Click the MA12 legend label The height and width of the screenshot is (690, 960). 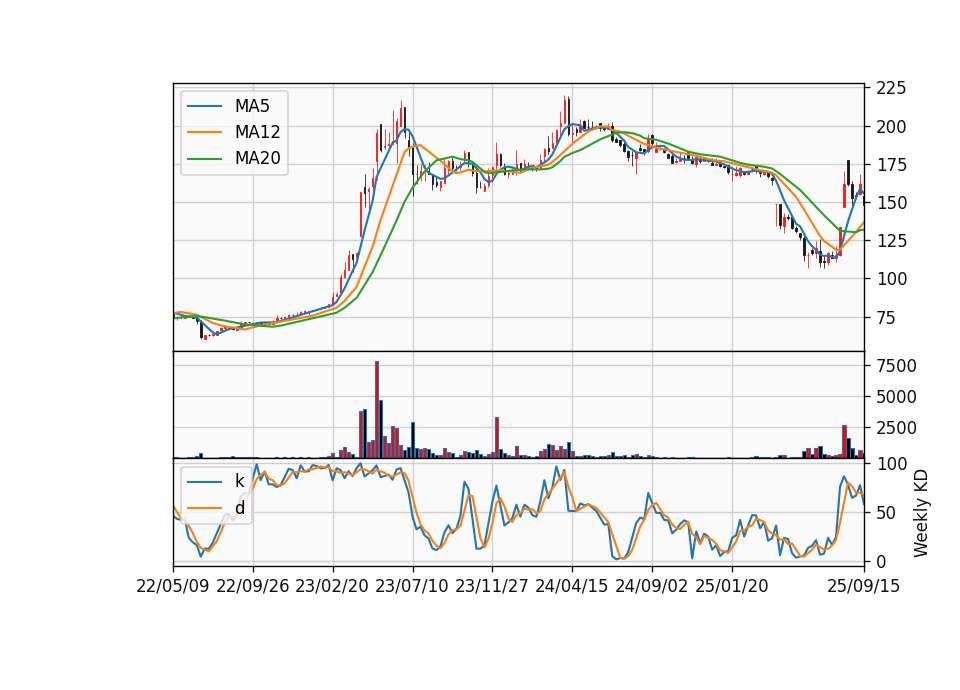(257, 132)
